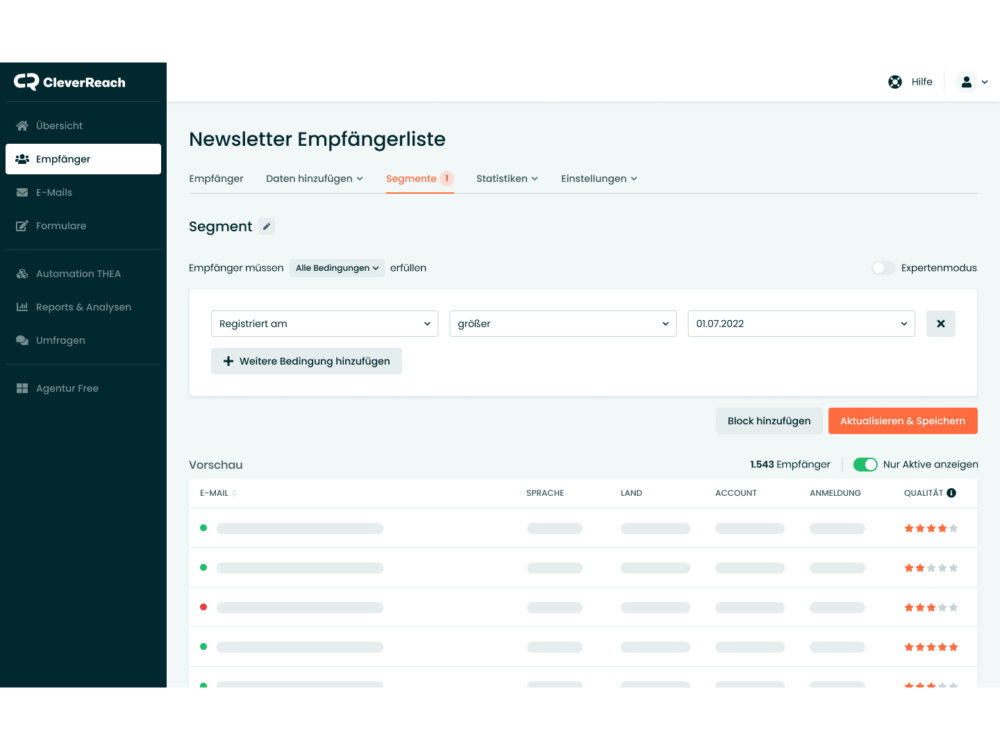Image resolution: width=1000 pixels, height=750 pixels.
Task: Click the Umfragen speech bubble icon
Action: [x=22, y=341]
